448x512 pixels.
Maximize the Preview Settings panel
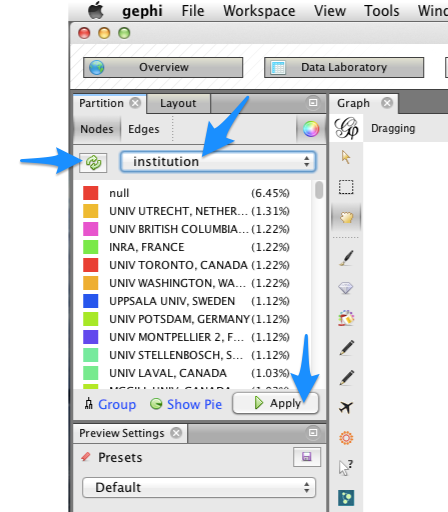pos(313,433)
